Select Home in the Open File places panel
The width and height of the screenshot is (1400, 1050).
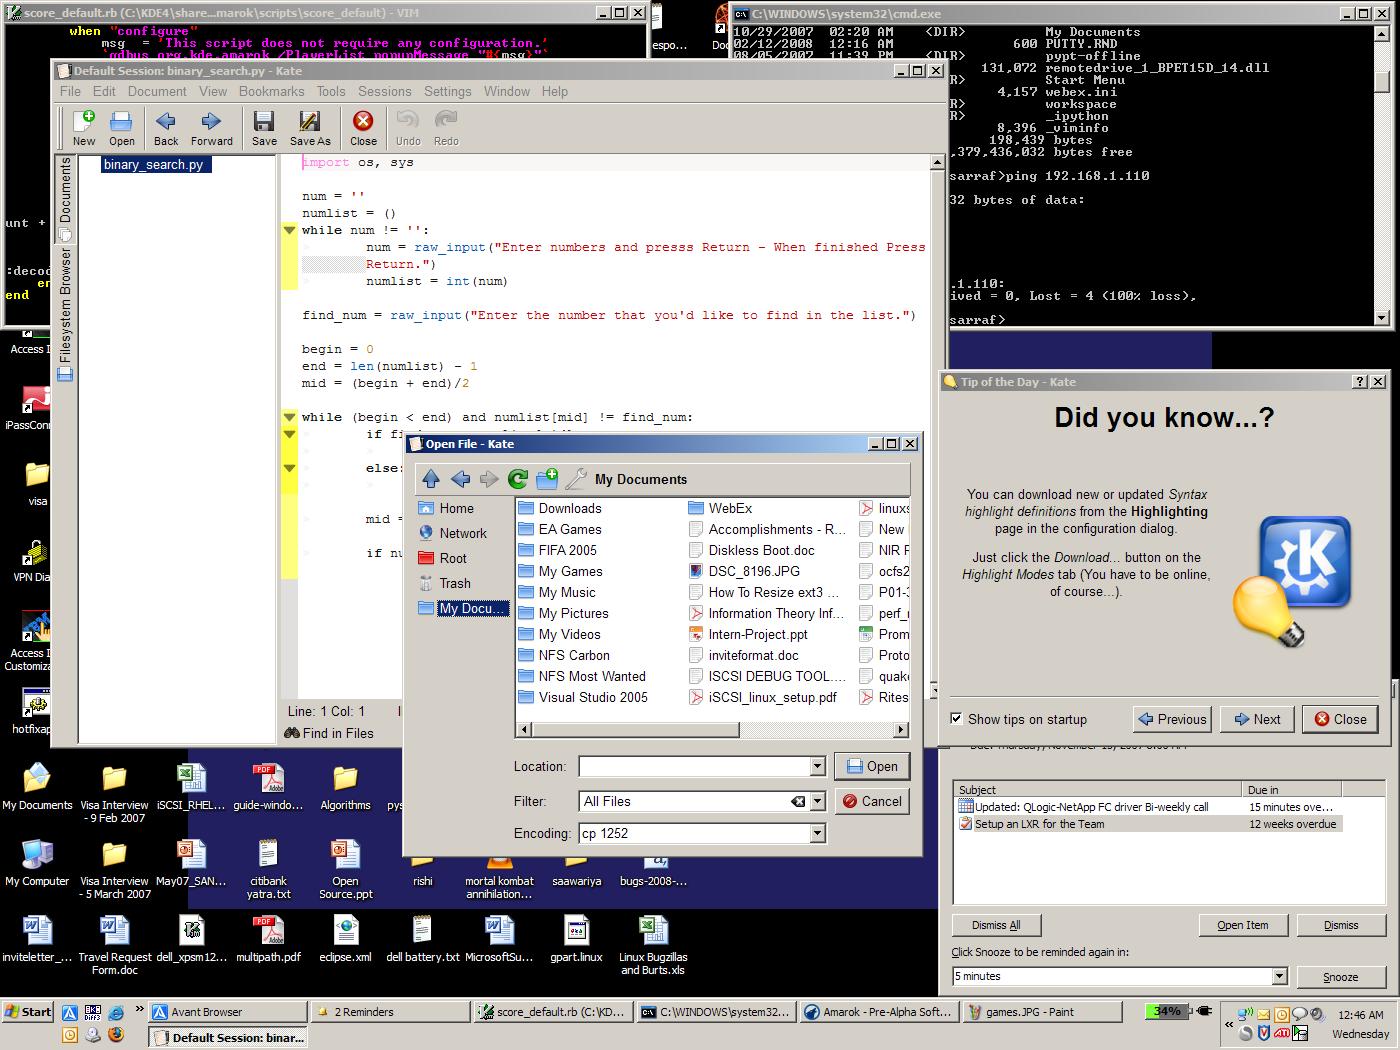pos(446,508)
